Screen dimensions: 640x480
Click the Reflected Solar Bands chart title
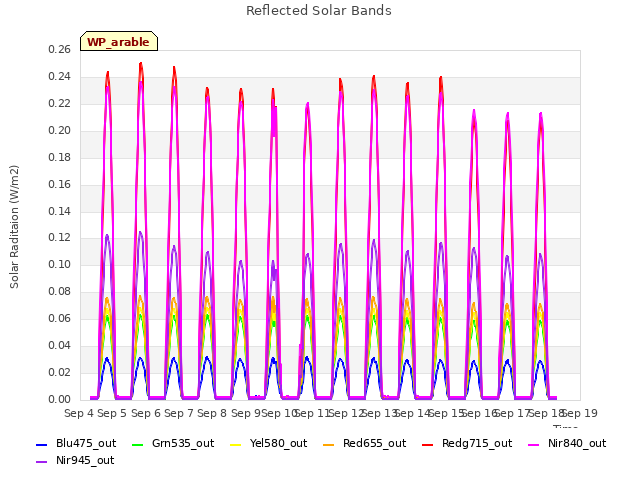[319, 11]
